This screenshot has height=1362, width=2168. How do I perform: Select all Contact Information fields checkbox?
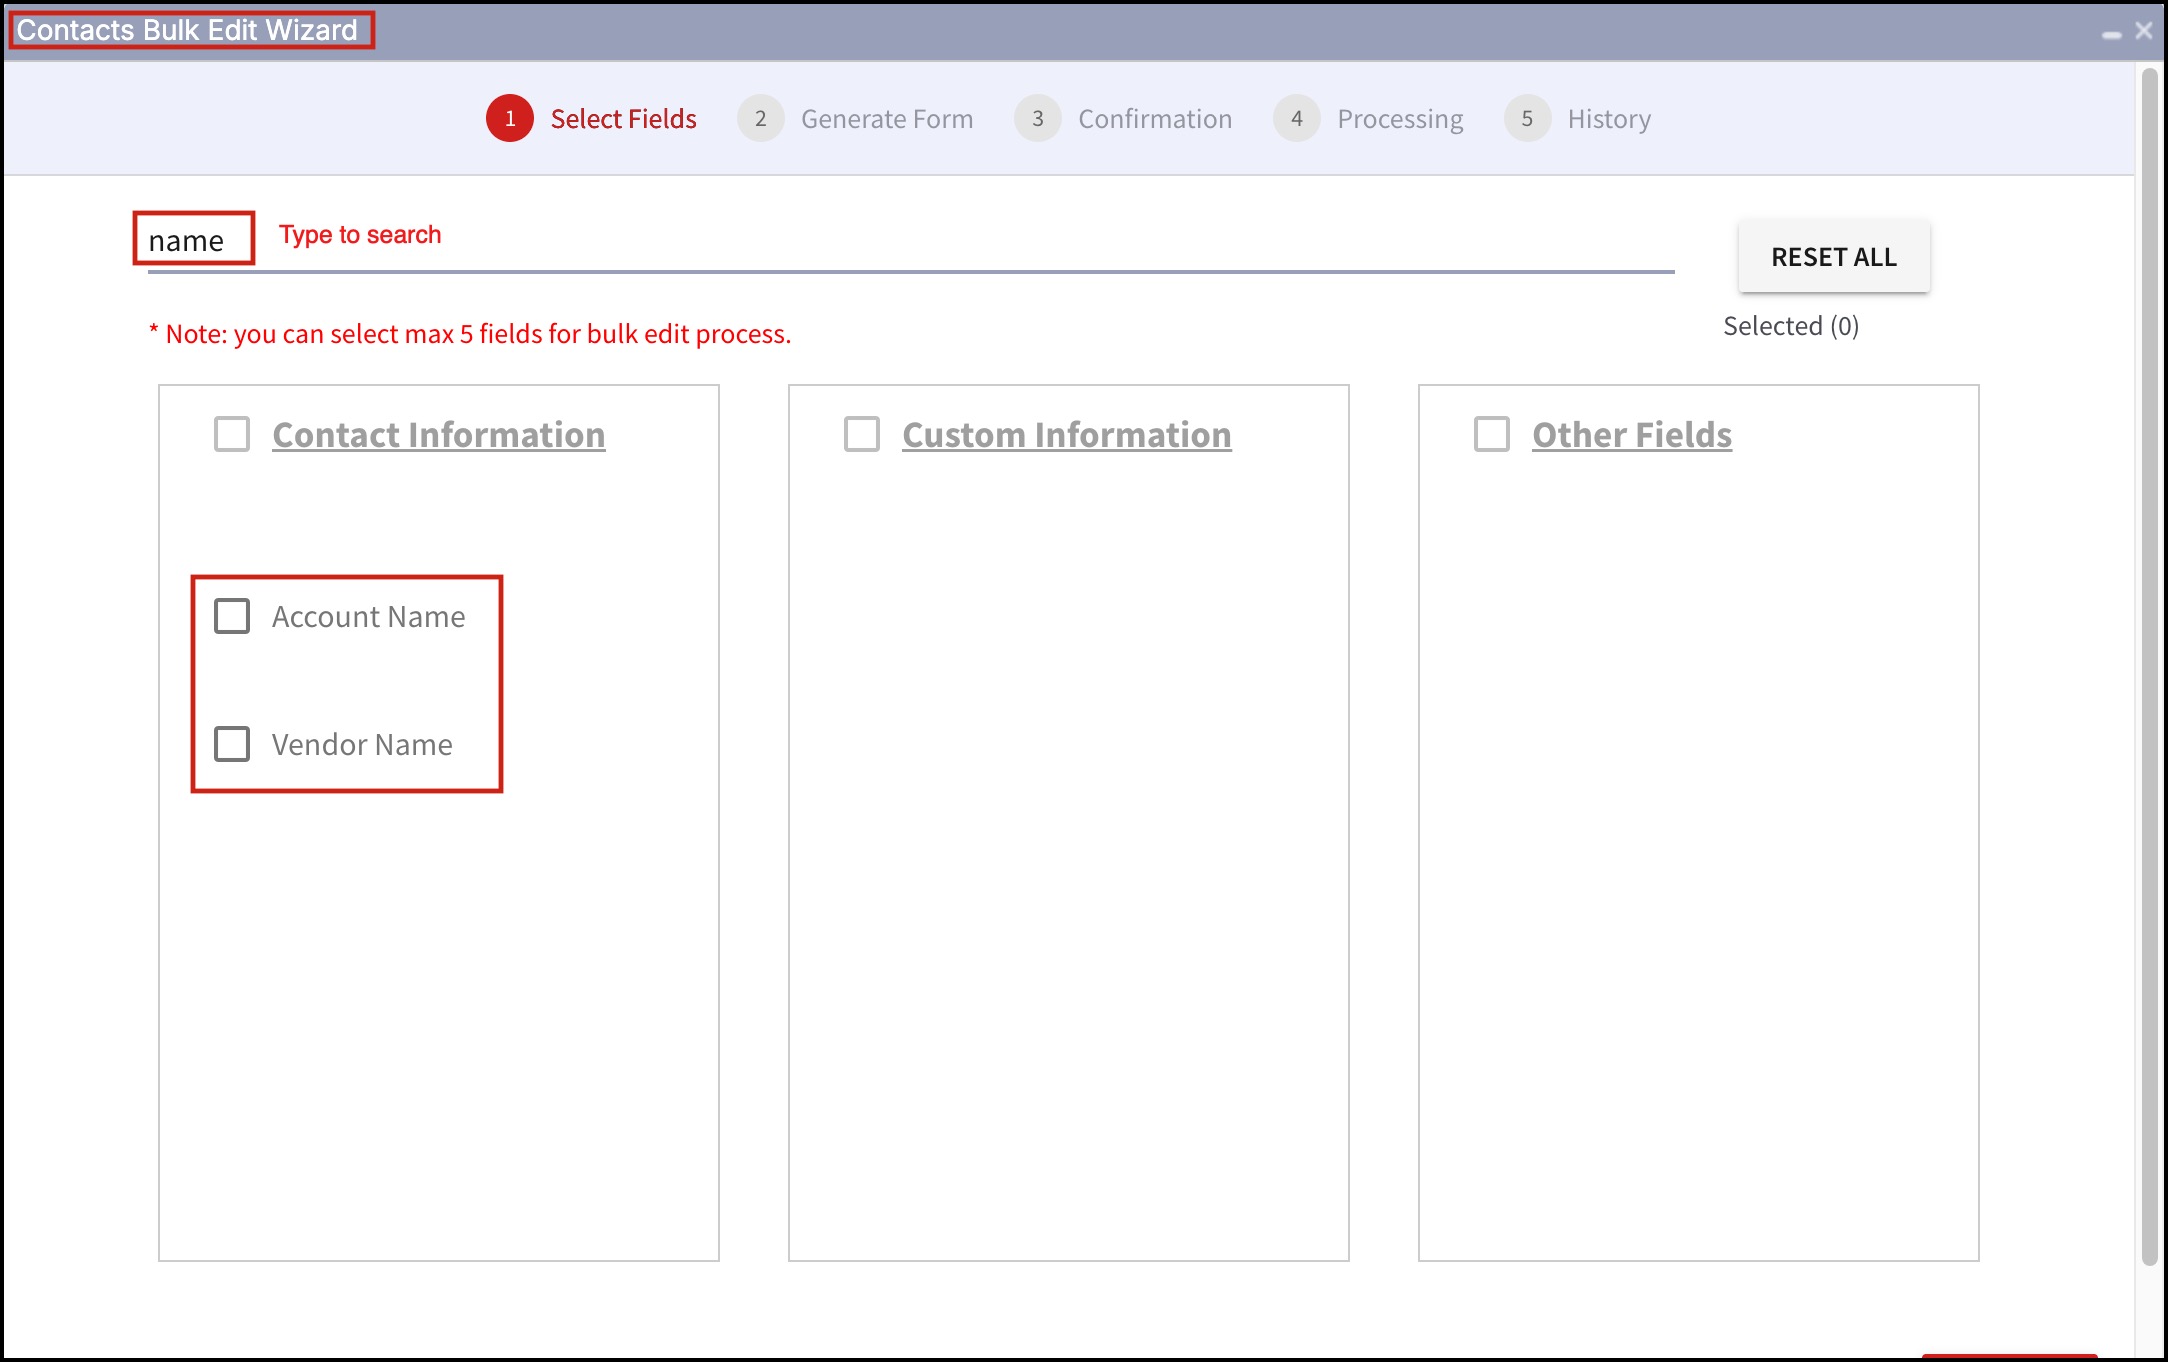[x=232, y=435]
